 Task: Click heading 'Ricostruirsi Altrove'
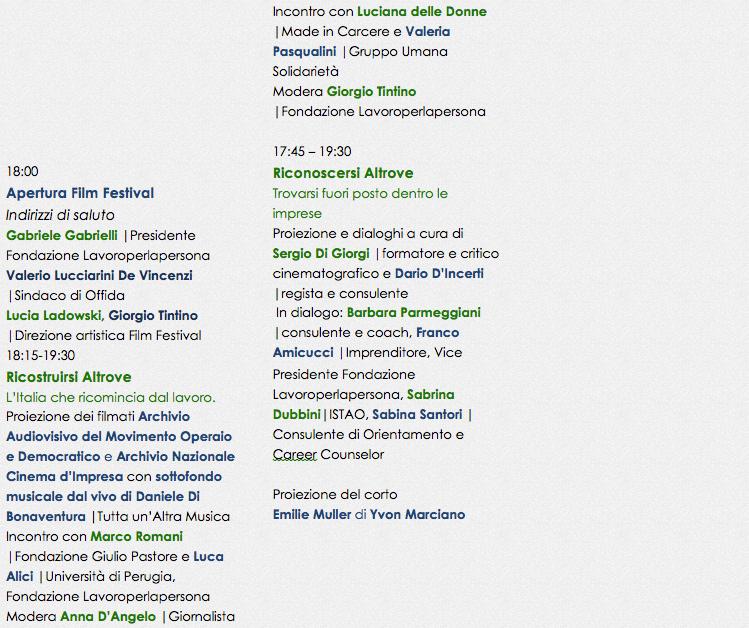click(69, 377)
